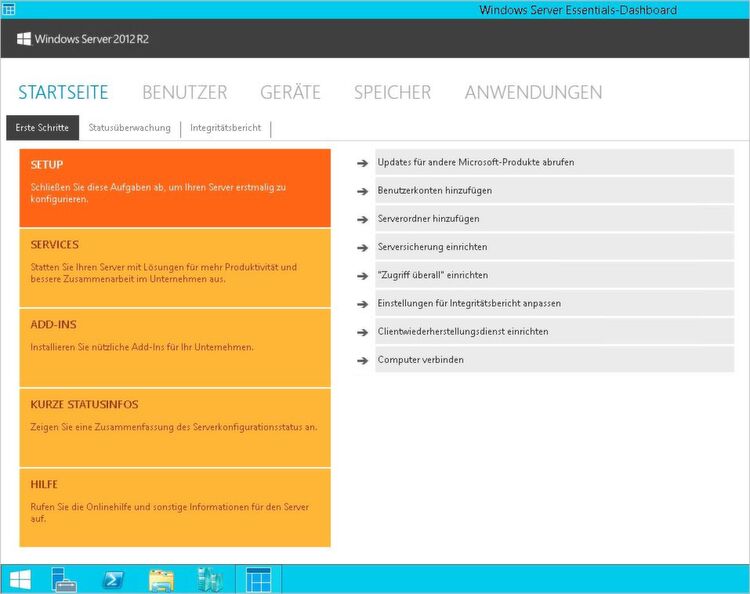The height and width of the screenshot is (594, 750).
Task: Switch to the Integritätsbericht sub-tab
Action: pos(226,128)
